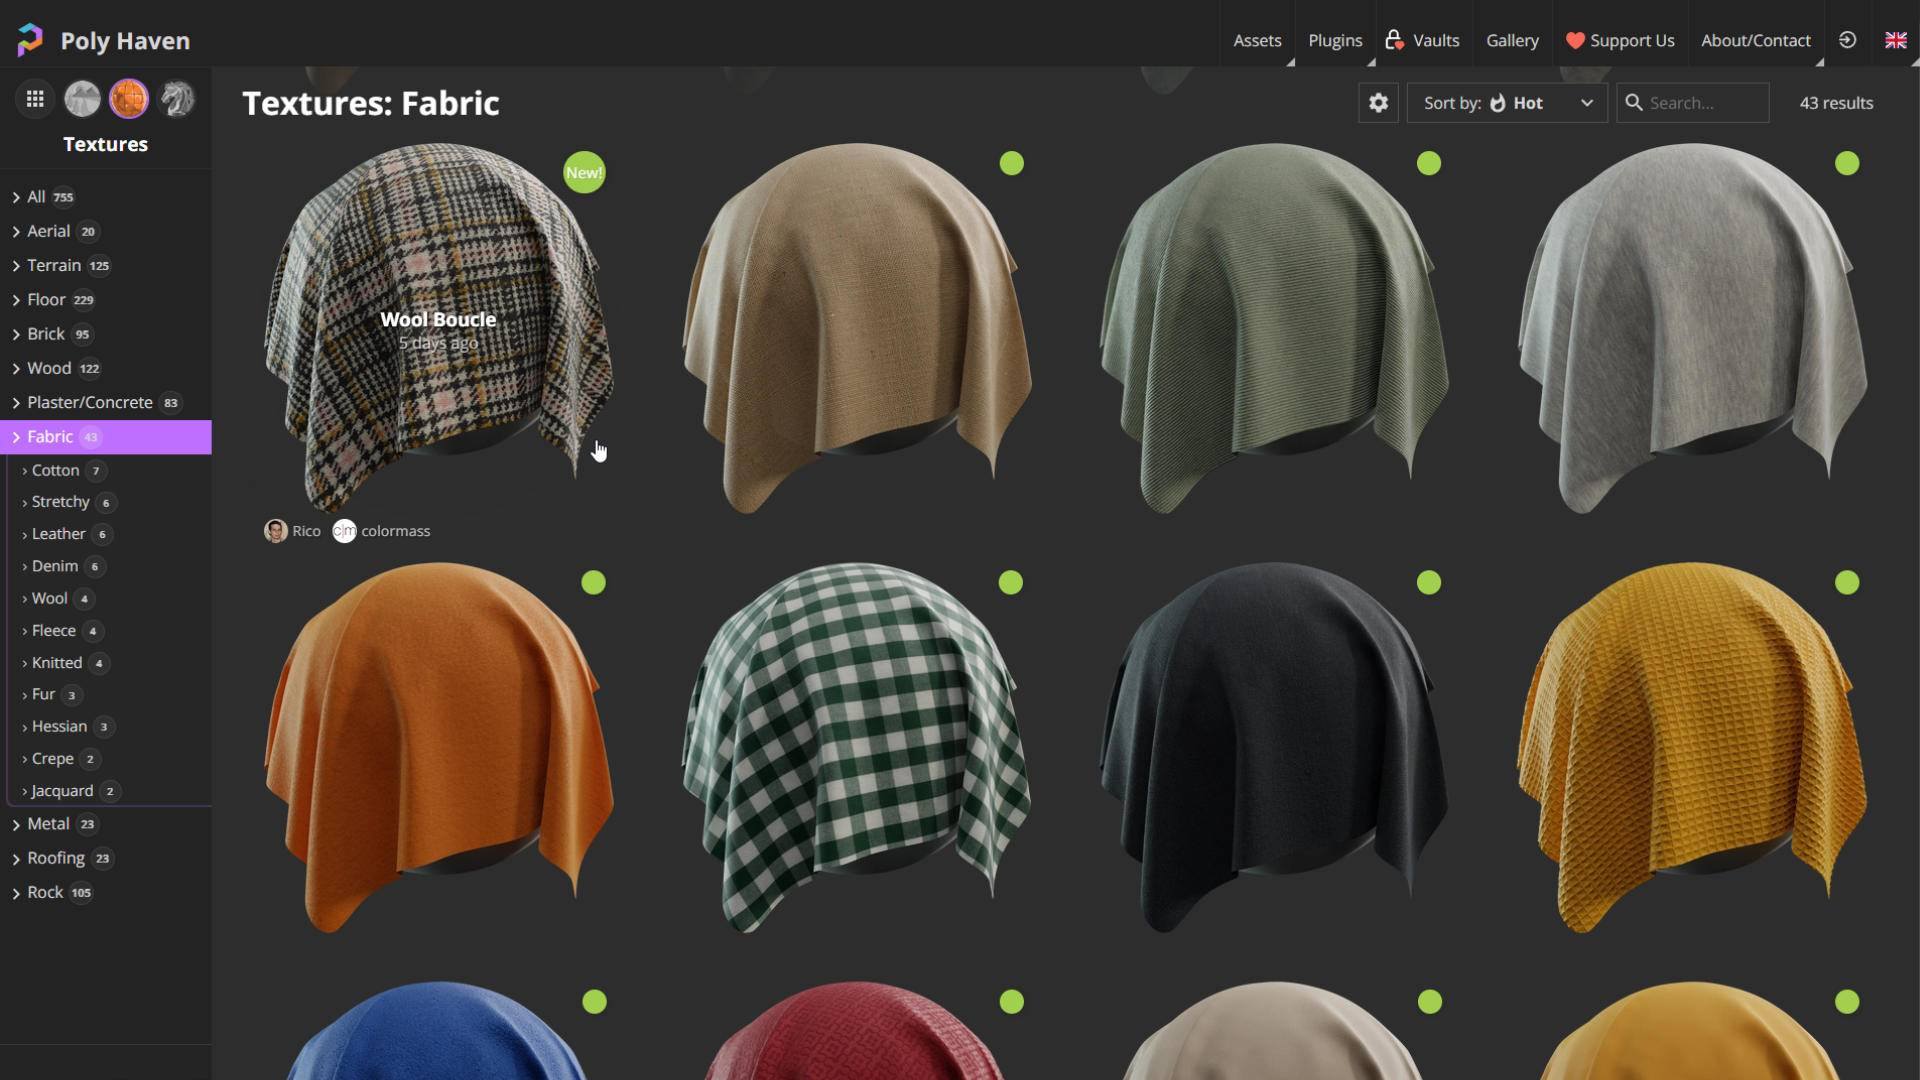Expand the Floor category chevron
The image size is (1920, 1080).
point(16,300)
